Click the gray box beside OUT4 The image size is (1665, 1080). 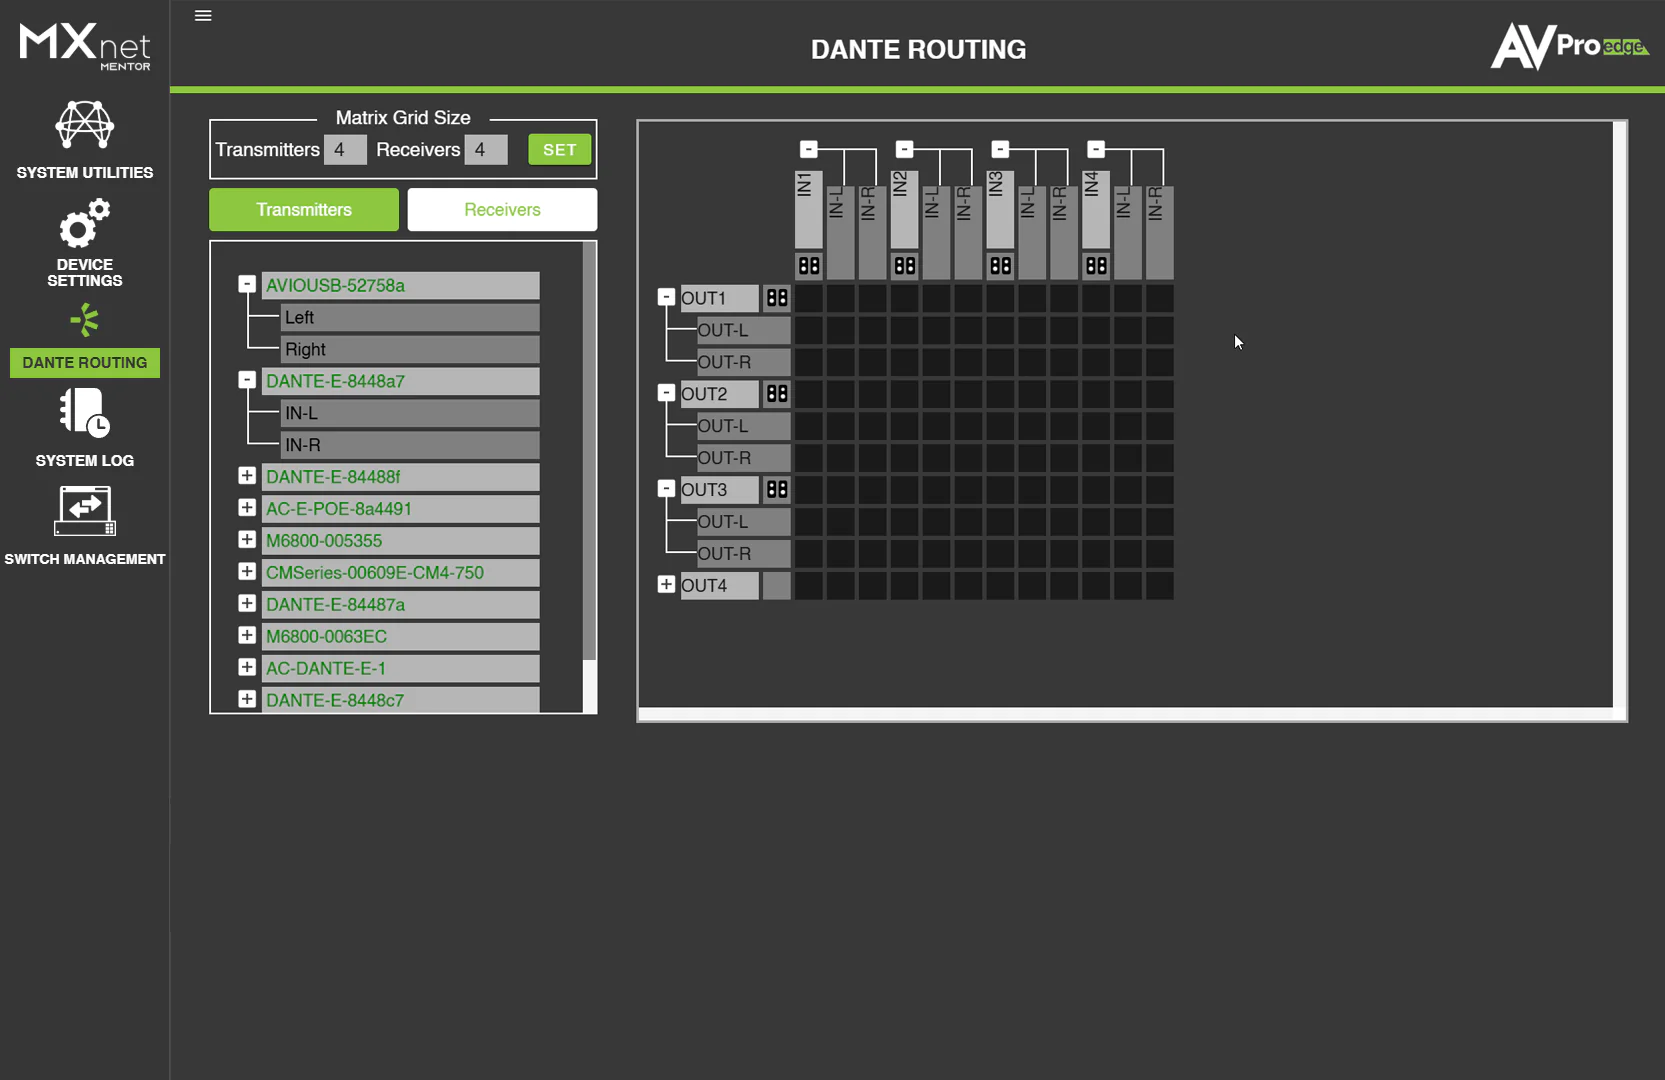777,586
